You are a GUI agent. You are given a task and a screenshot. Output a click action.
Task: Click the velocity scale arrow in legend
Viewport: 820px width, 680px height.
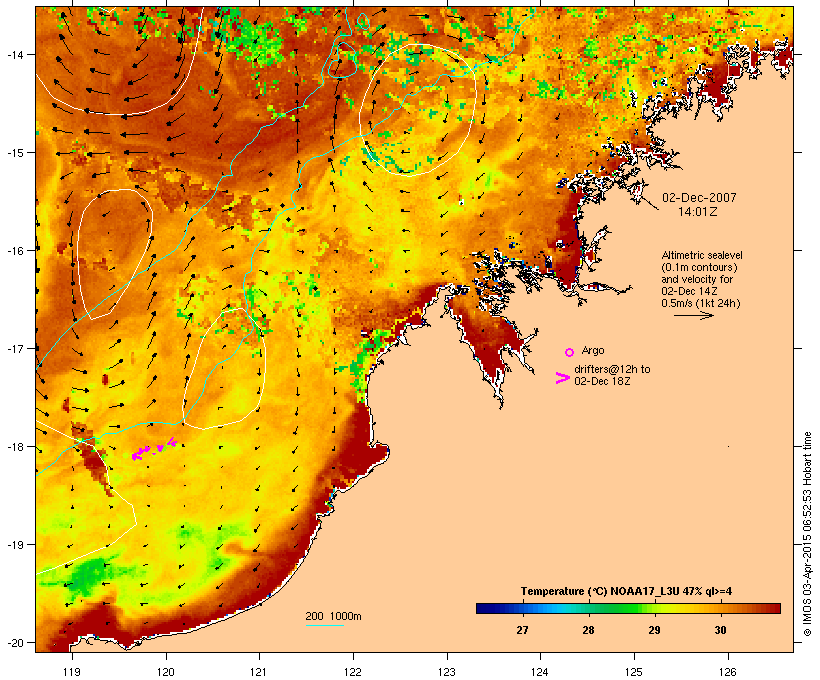coord(694,315)
